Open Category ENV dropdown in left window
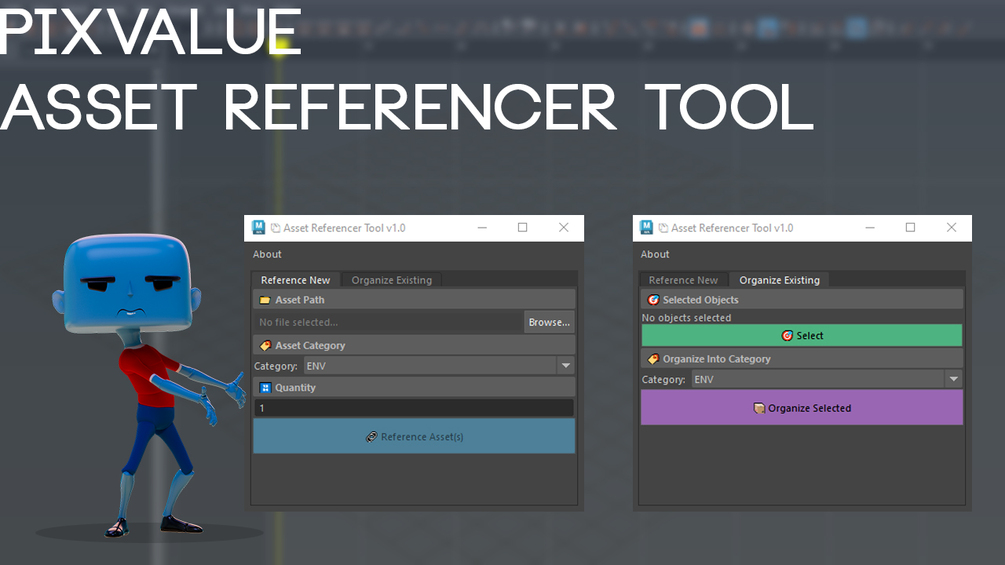The height and width of the screenshot is (565, 1005). (x=438, y=366)
